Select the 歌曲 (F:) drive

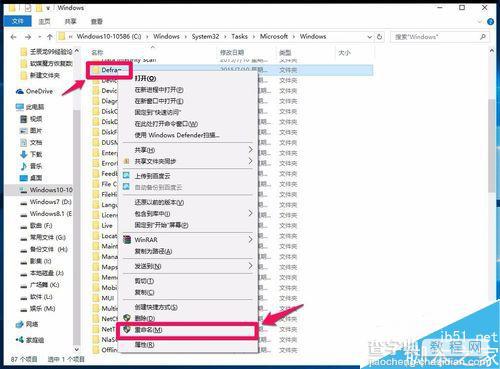tap(37, 225)
